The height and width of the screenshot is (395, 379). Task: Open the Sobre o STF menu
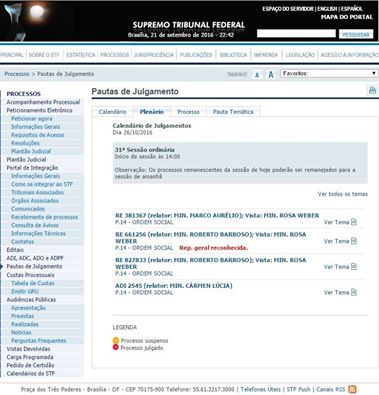coord(44,55)
